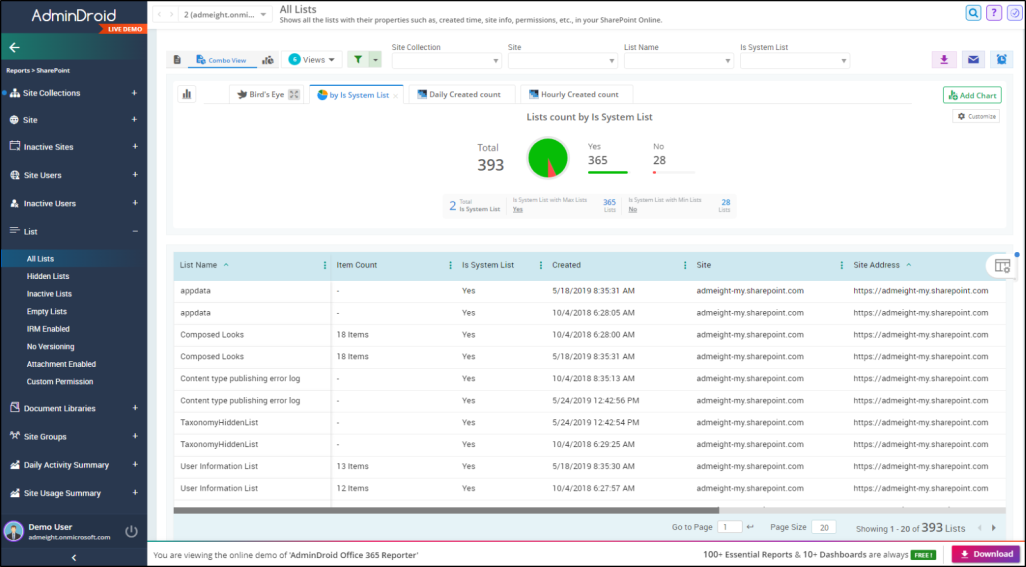Click the table horizontal scrollbar
Viewport: 1026px width, 567px height.
(x=446, y=511)
